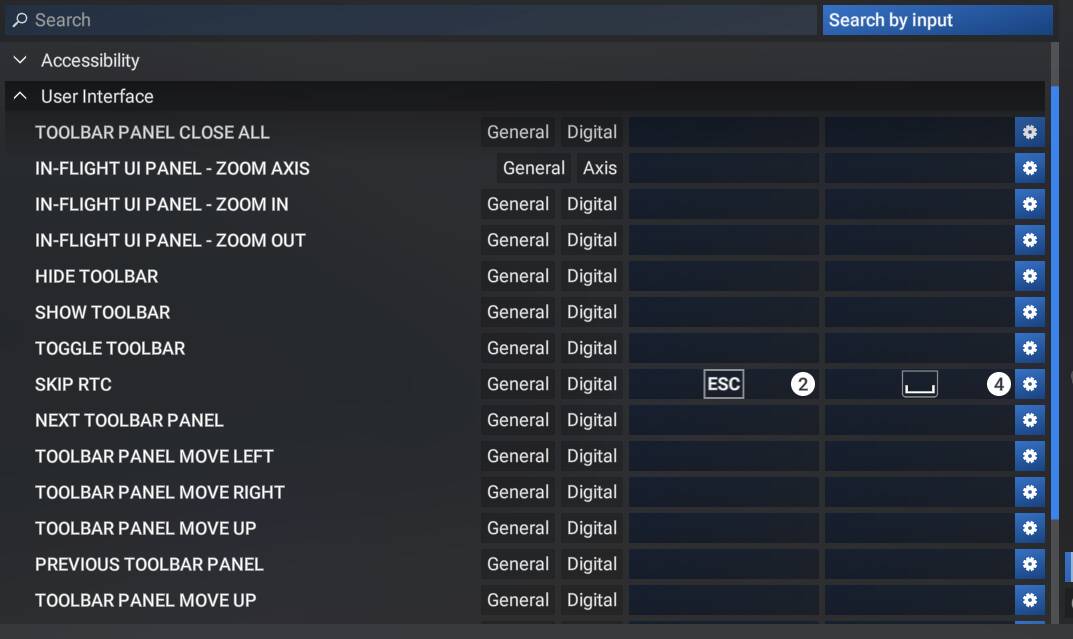Click the search magnifier icon
The width and height of the screenshot is (1073, 639).
(20, 20)
